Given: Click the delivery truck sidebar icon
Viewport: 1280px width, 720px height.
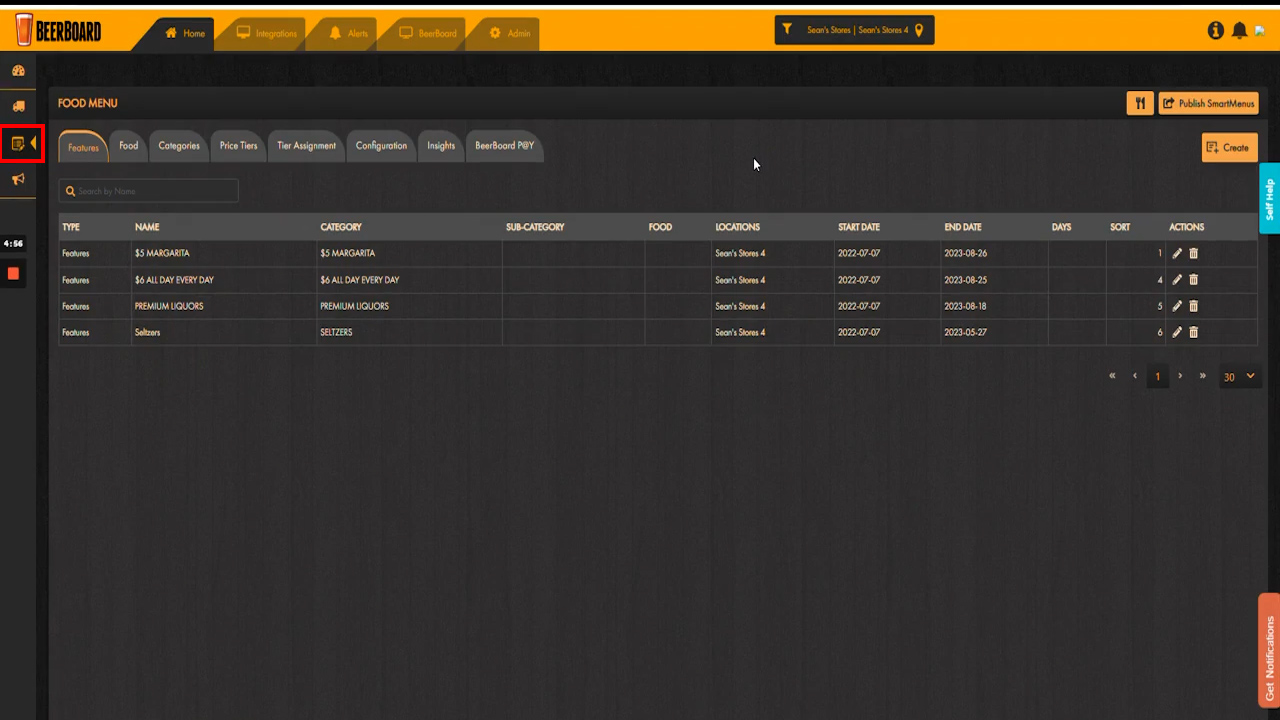Looking at the screenshot, I should click(18, 106).
